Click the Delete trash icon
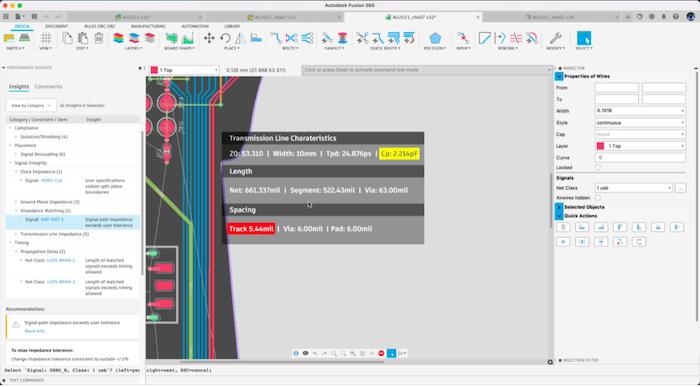 (x=99, y=38)
